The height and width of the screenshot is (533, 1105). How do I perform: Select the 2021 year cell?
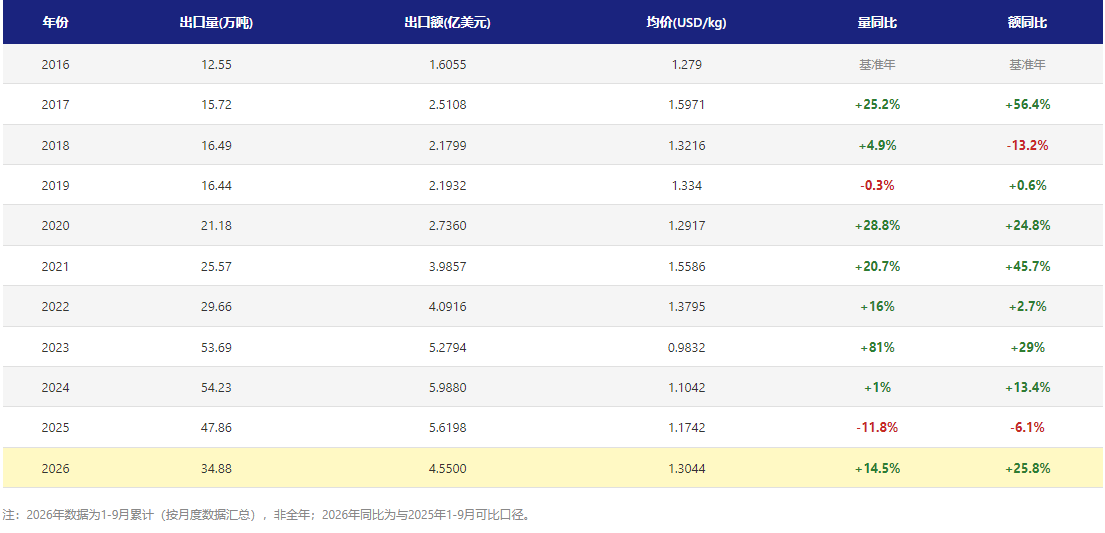tap(56, 266)
